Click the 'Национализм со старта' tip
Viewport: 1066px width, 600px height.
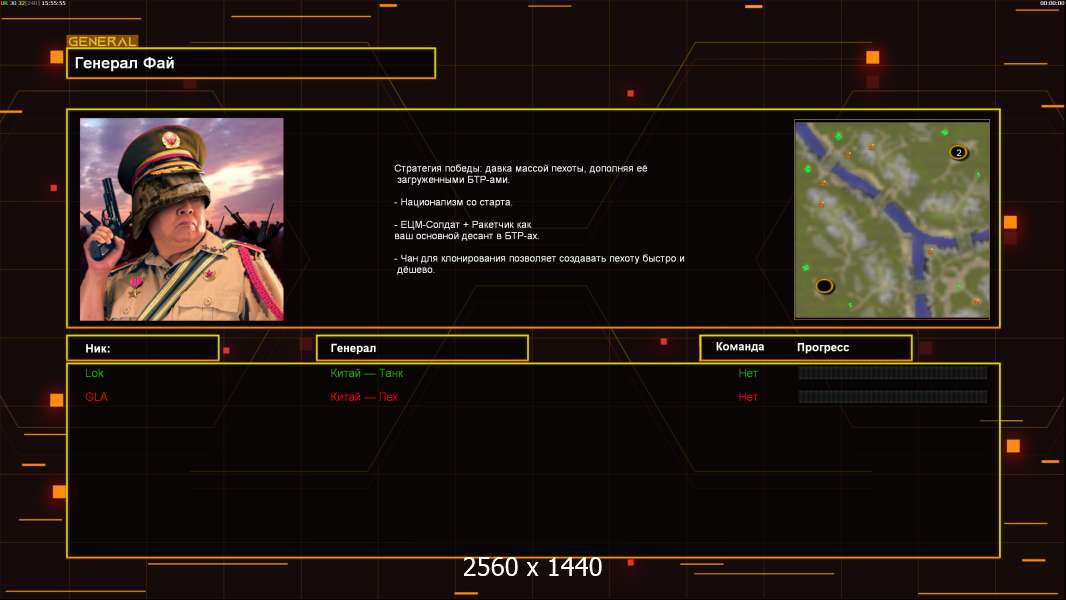pyautogui.click(x=453, y=202)
